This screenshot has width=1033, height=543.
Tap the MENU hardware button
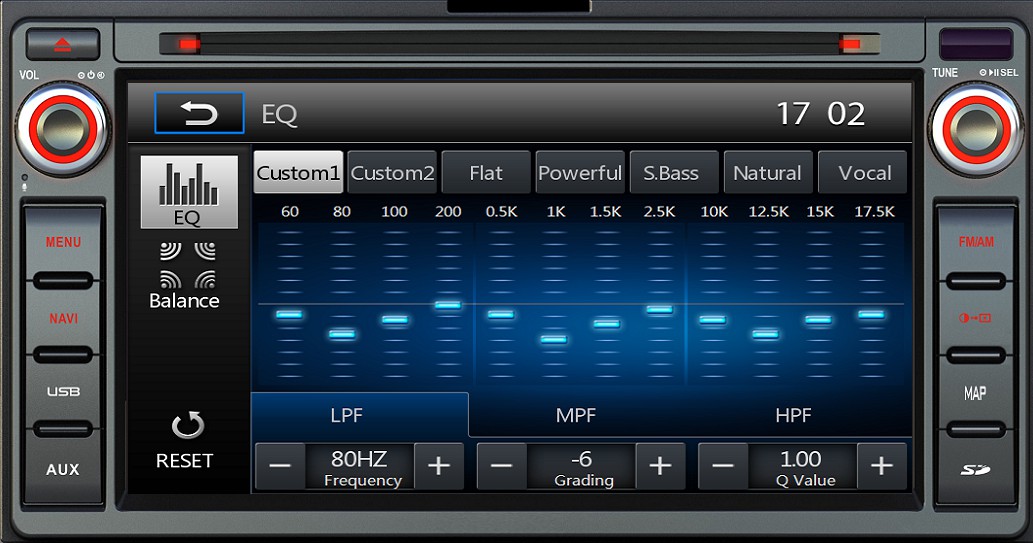63,243
